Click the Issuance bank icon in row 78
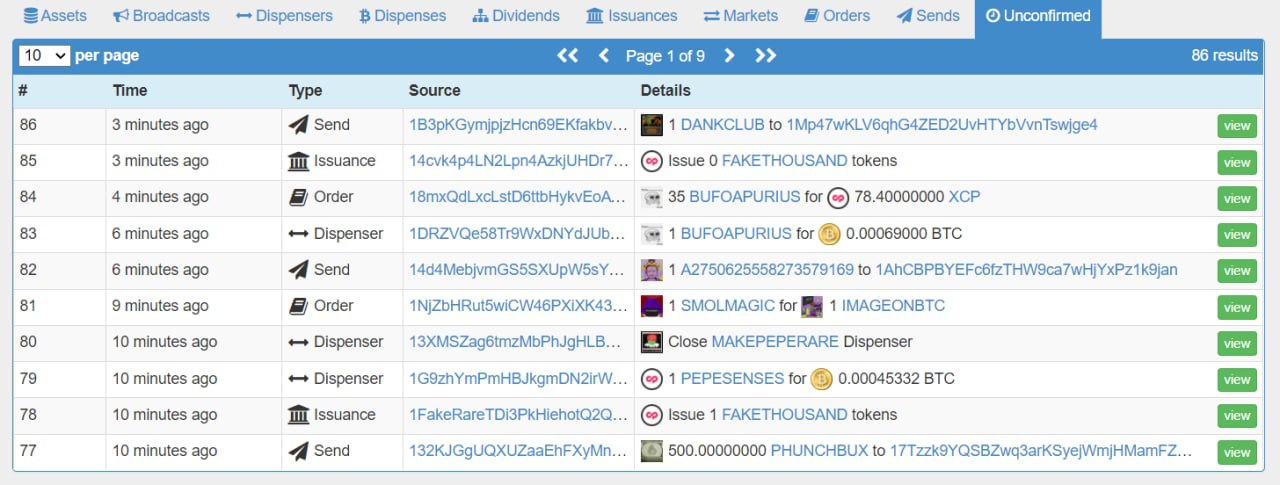 [x=298, y=415]
